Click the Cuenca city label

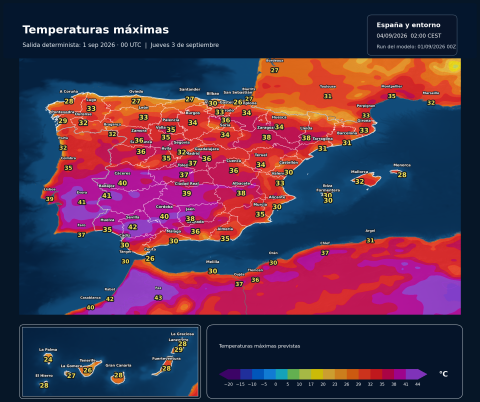click(x=234, y=161)
